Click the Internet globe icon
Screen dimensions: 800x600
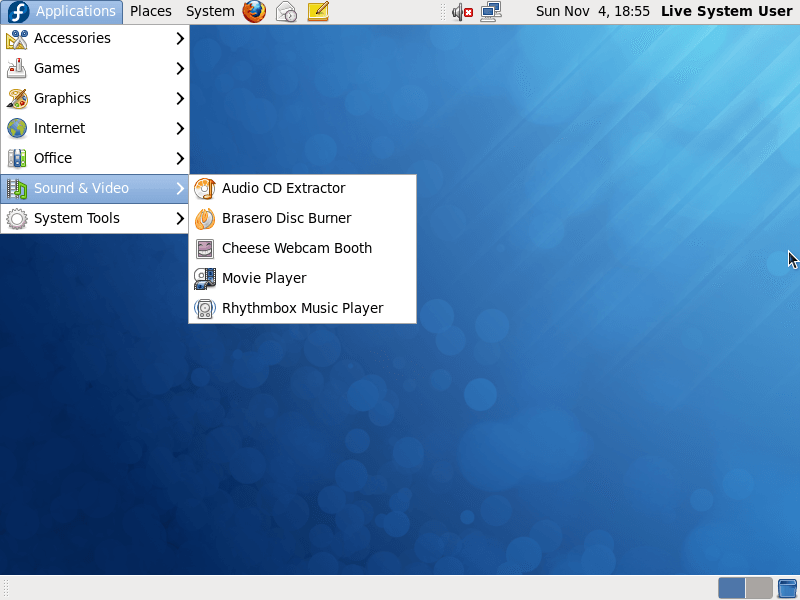(17, 129)
